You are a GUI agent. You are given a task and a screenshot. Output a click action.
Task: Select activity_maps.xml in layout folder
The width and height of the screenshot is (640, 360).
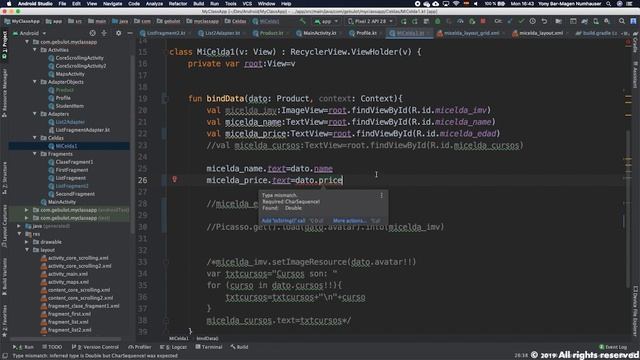coord(68,282)
